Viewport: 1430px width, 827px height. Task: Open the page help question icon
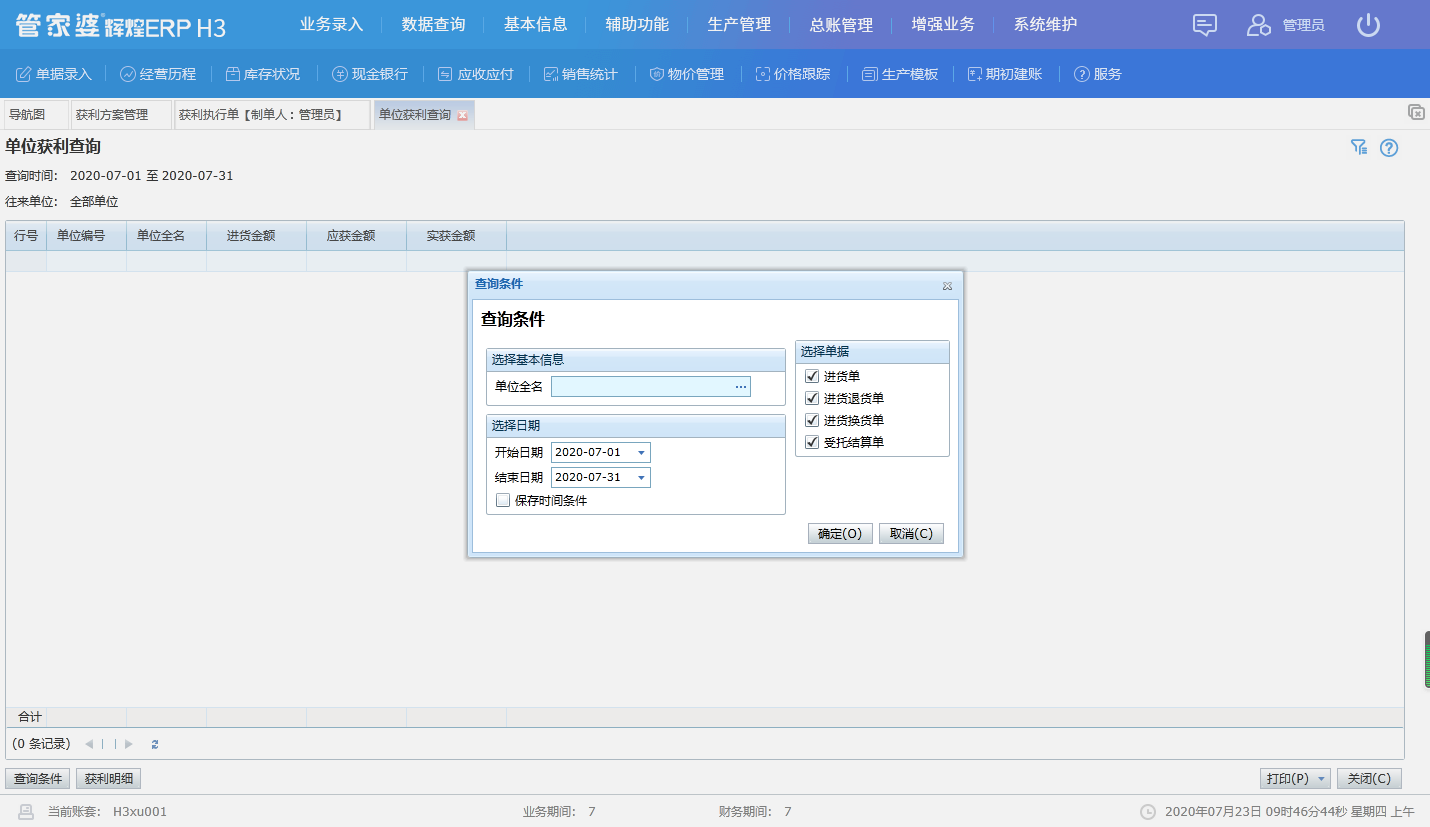(x=1389, y=148)
